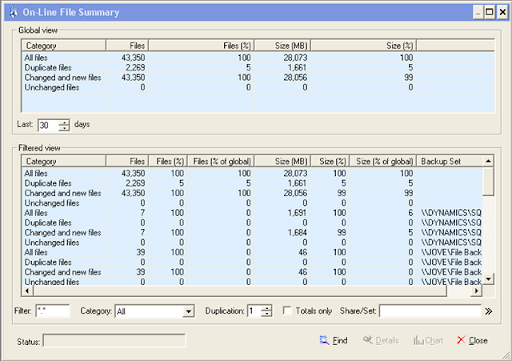Click the vertical scrollbar thumb in Filtered view

tap(488, 181)
